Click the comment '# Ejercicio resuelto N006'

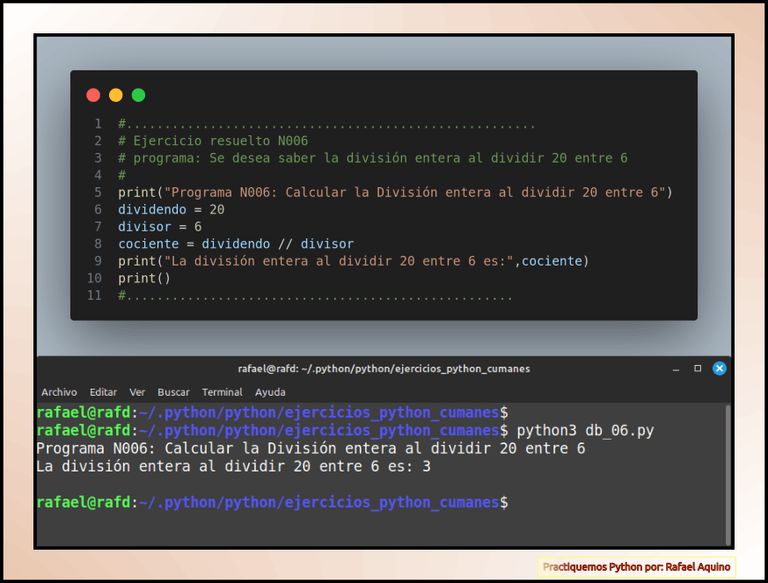pos(213,141)
